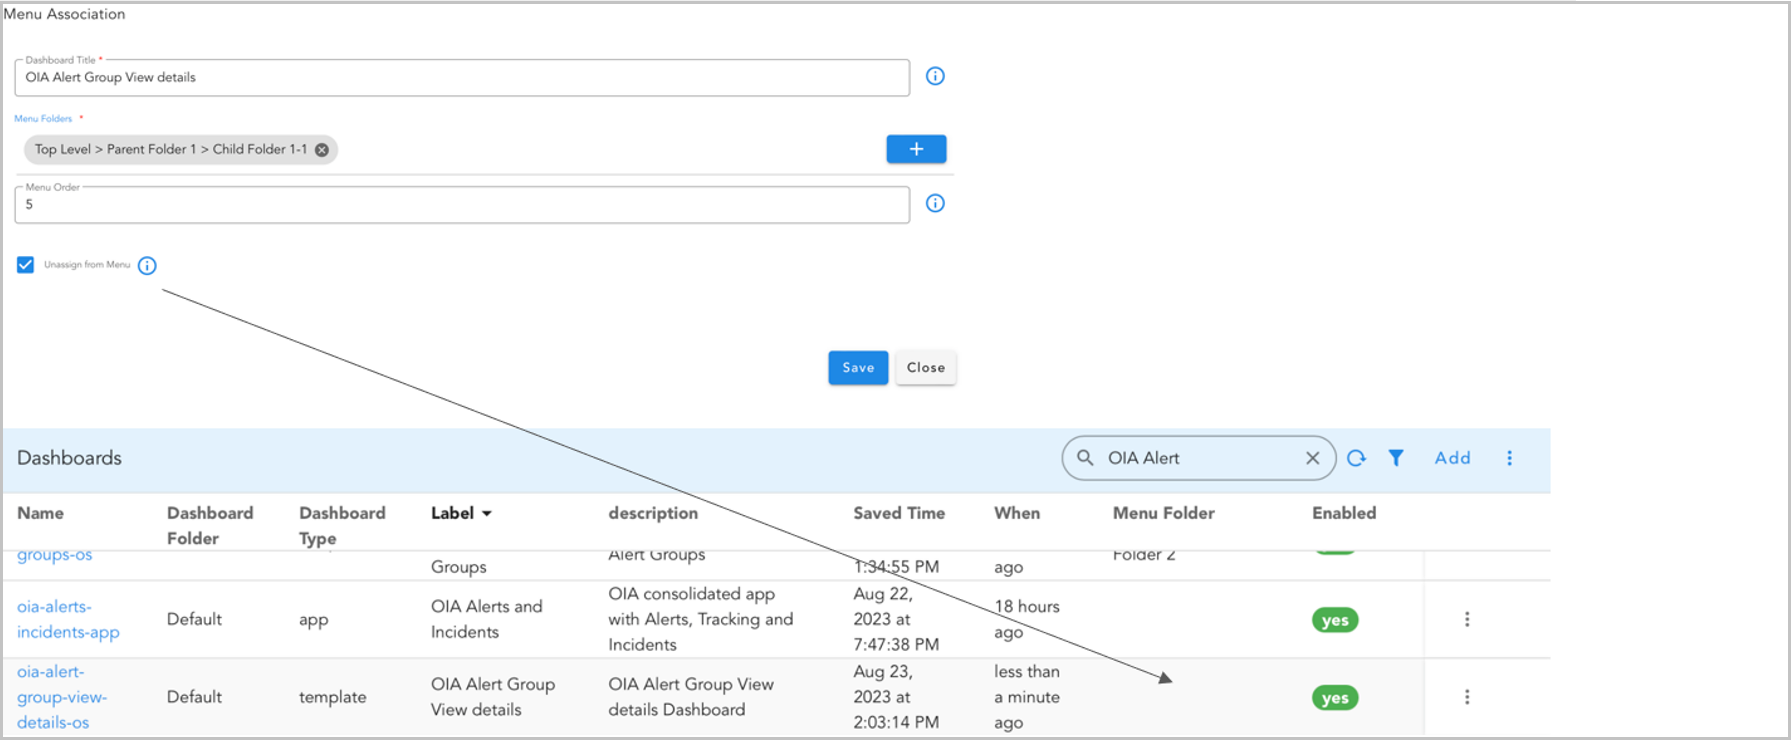This screenshot has height=742, width=1791.
Task: Open row actions for oia-alerts-incidents-app
Action: click(x=1467, y=620)
